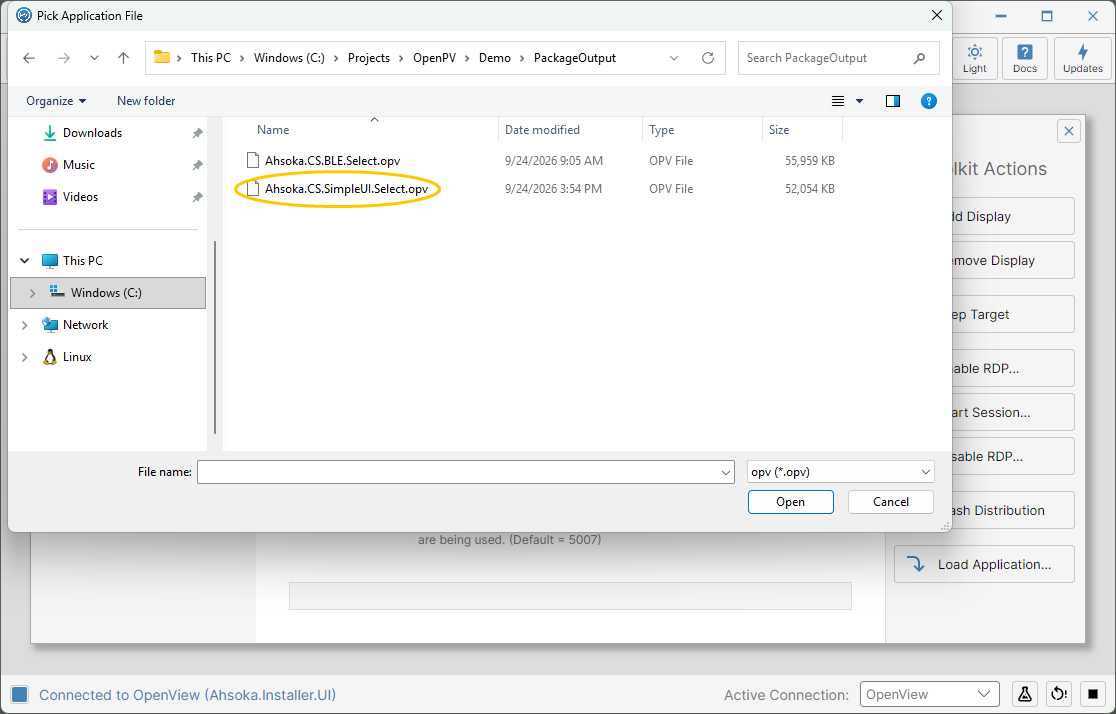Open Downloads in the navigation pane
This screenshot has width=1116, height=714.
tap(92, 133)
